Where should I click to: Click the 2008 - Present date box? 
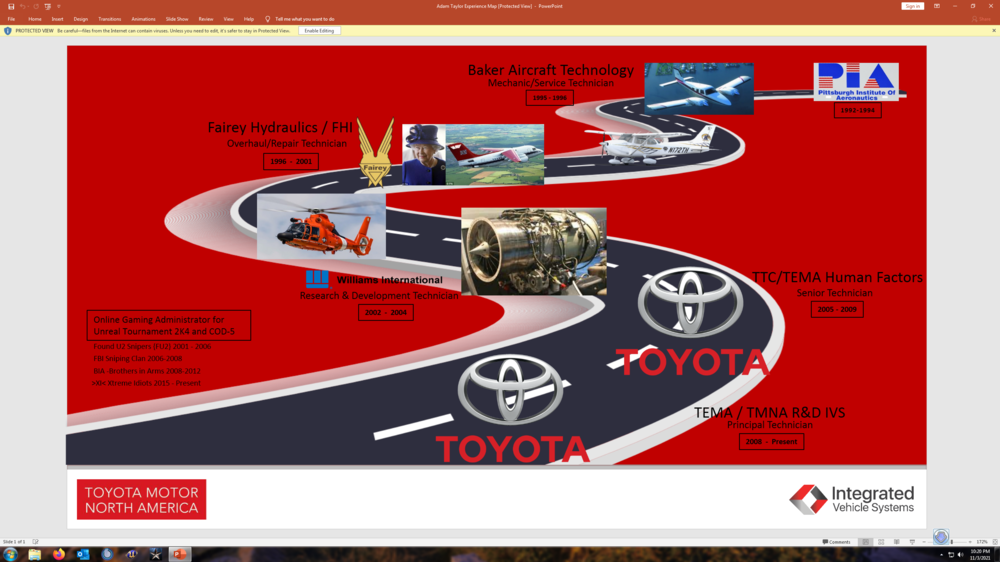point(771,441)
